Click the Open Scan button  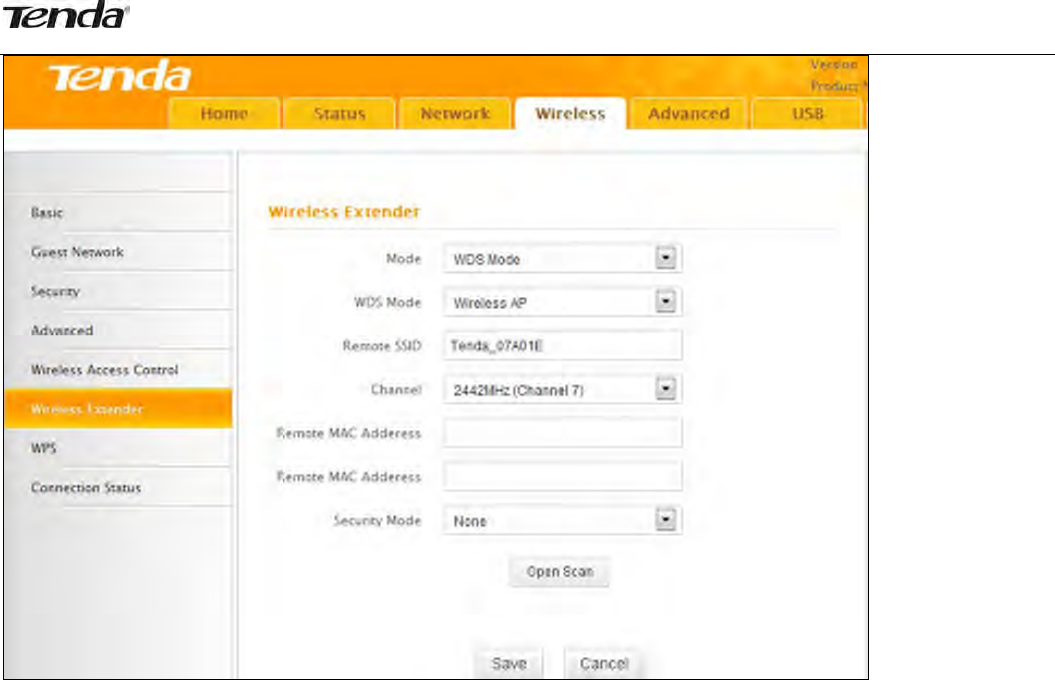[x=559, y=572]
